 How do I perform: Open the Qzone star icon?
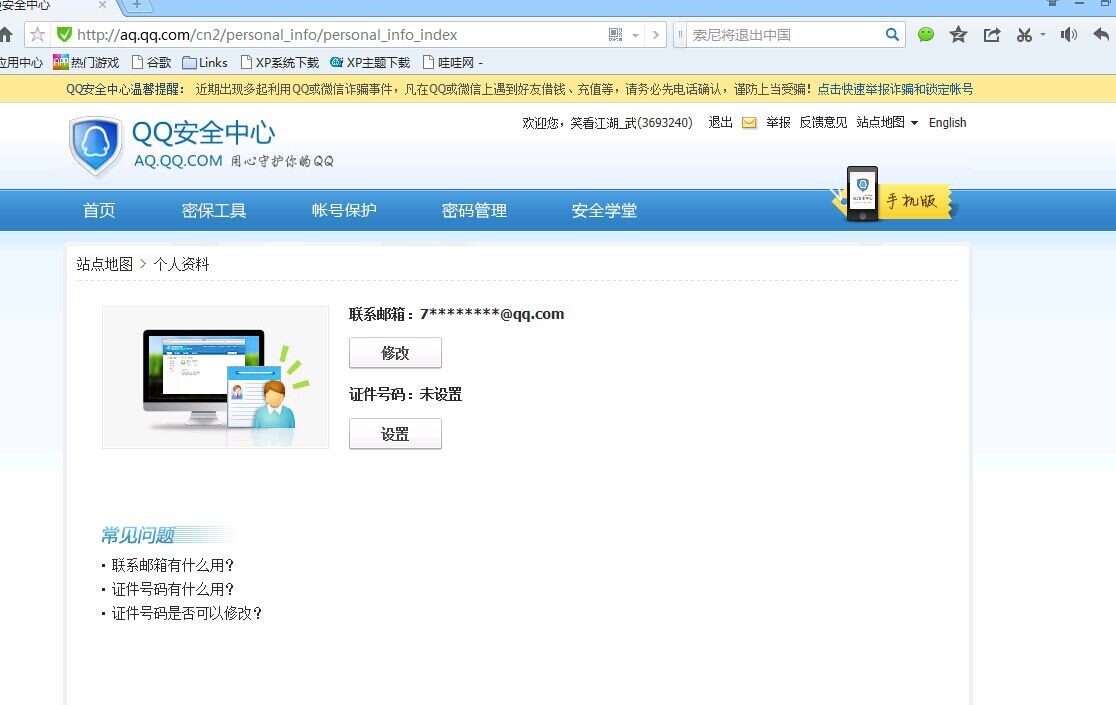(958, 34)
